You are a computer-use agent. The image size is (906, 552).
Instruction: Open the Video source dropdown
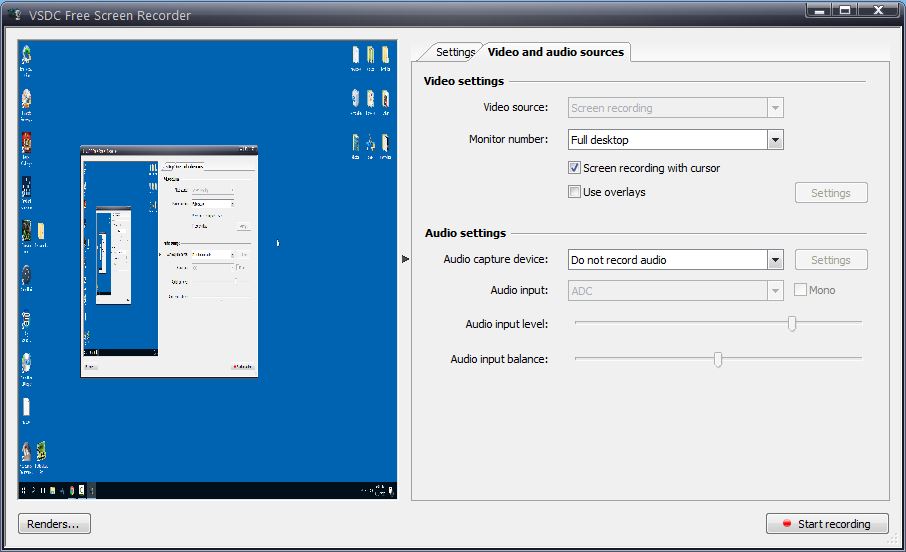[675, 108]
